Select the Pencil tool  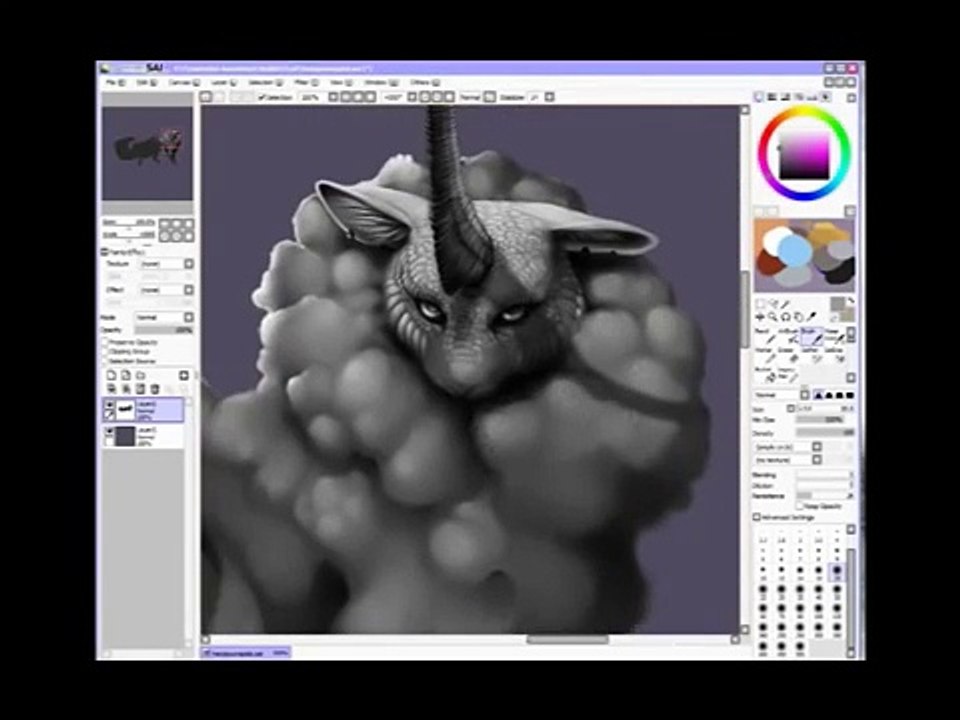[x=763, y=336]
